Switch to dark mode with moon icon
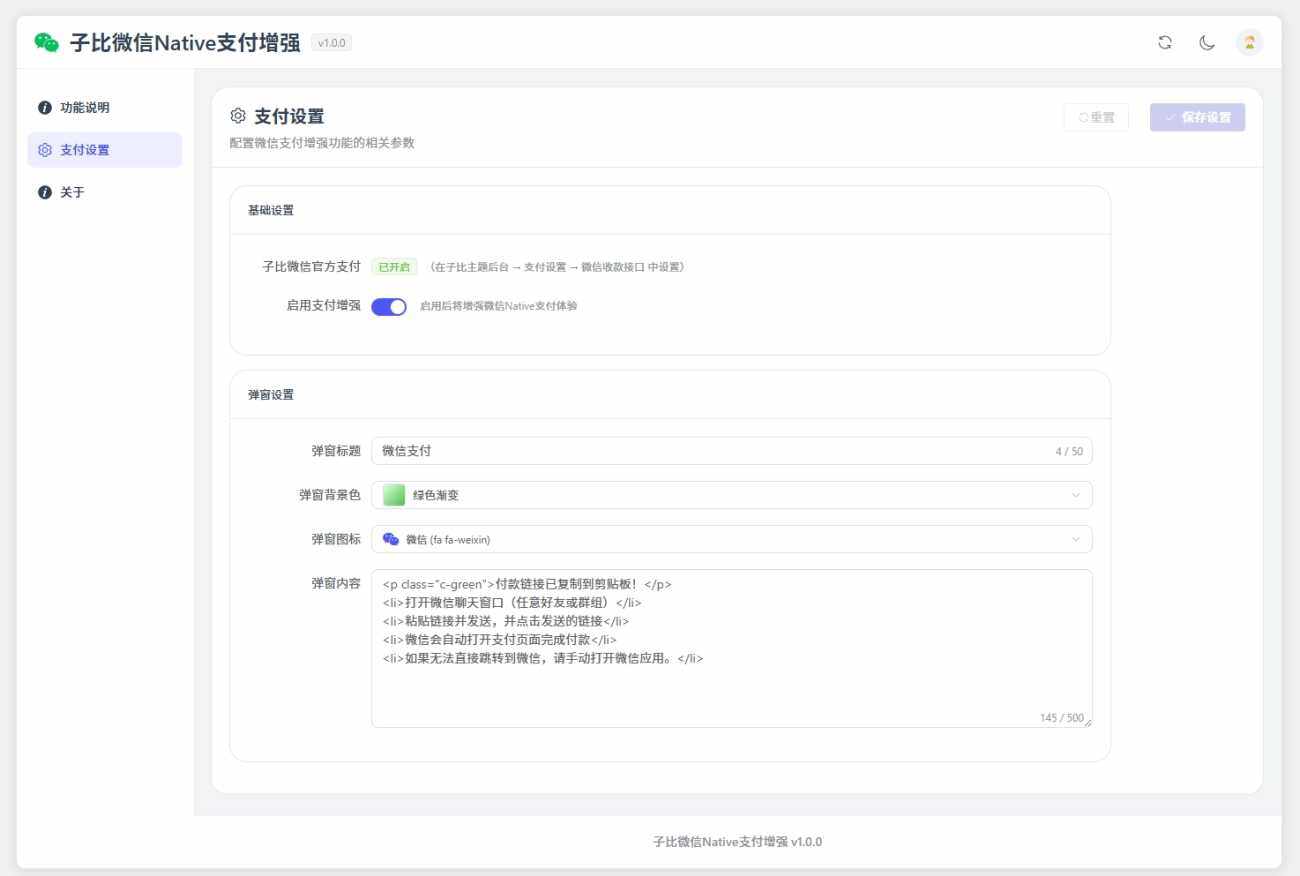The height and width of the screenshot is (876, 1300). pyautogui.click(x=1207, y=42)
